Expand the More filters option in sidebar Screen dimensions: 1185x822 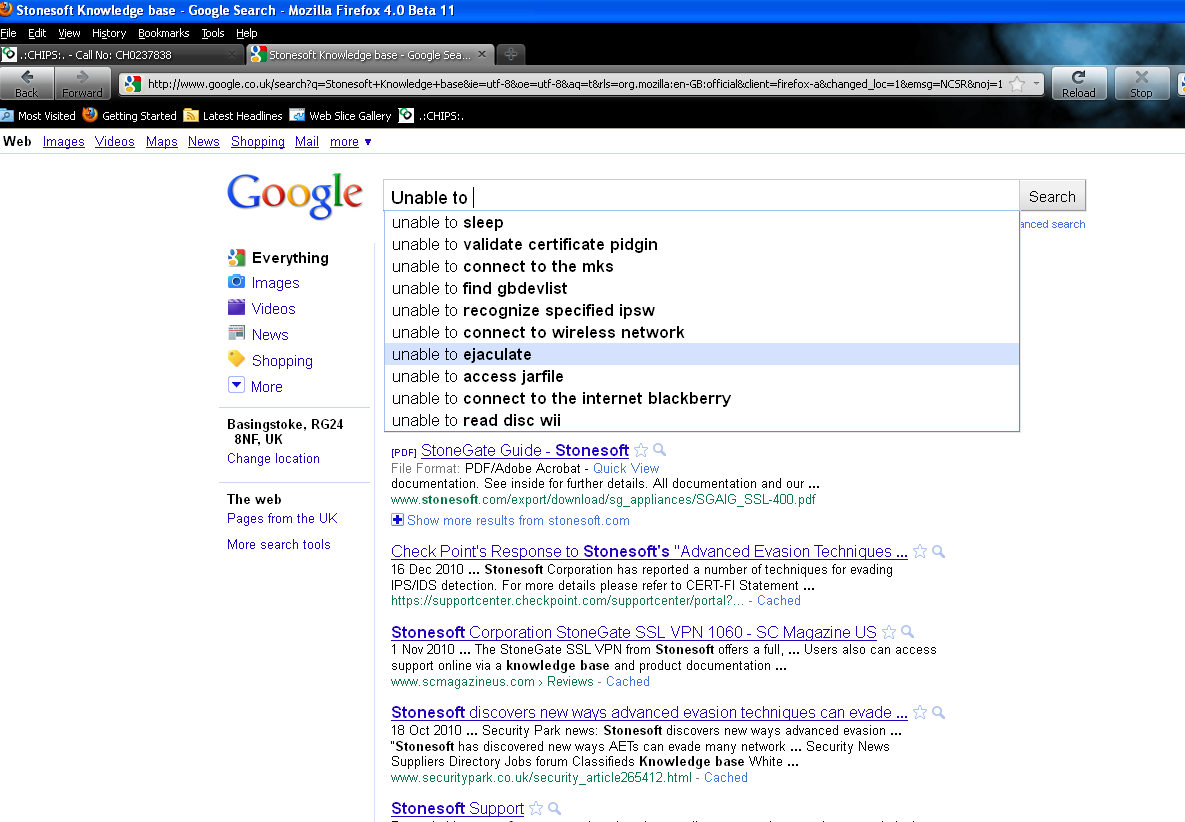pos(255,386)
